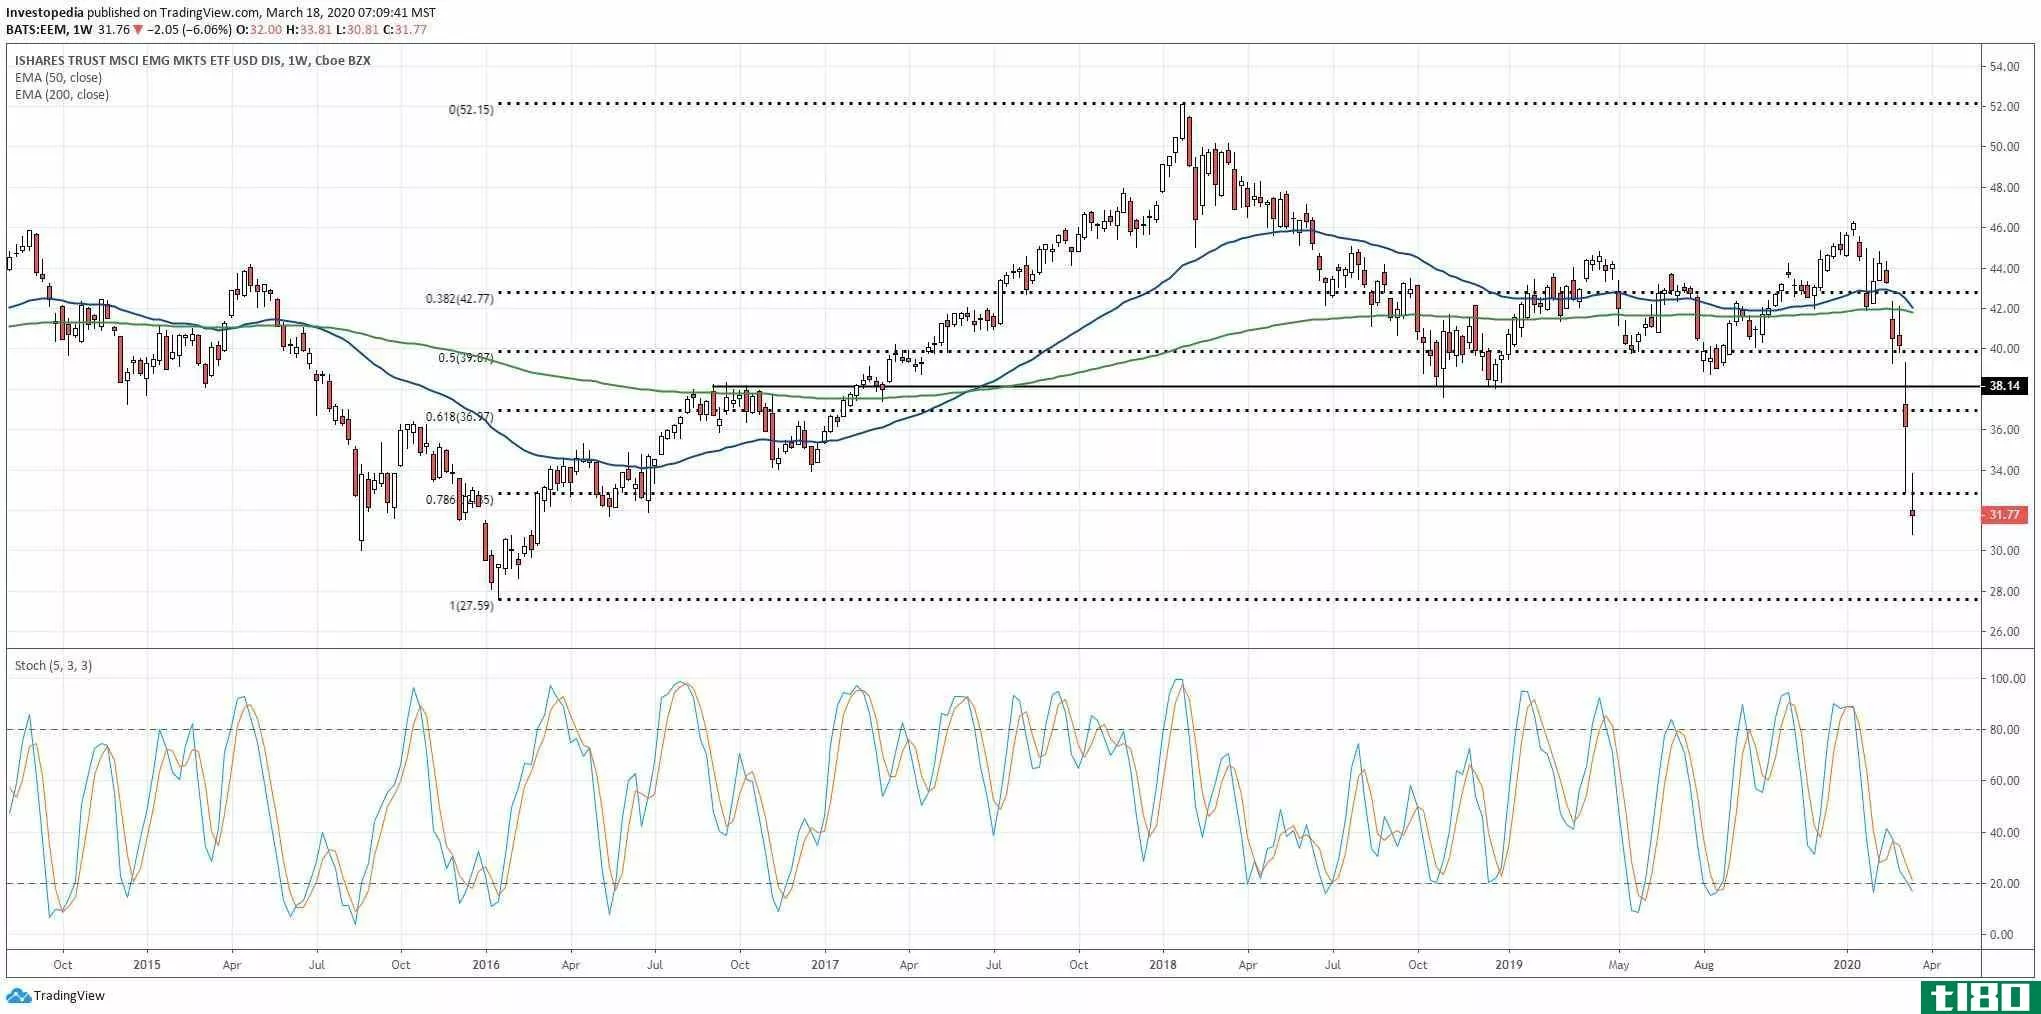
Task: Click the Stoch (5, 3, 3) indicator label
Action: (53, 666)
